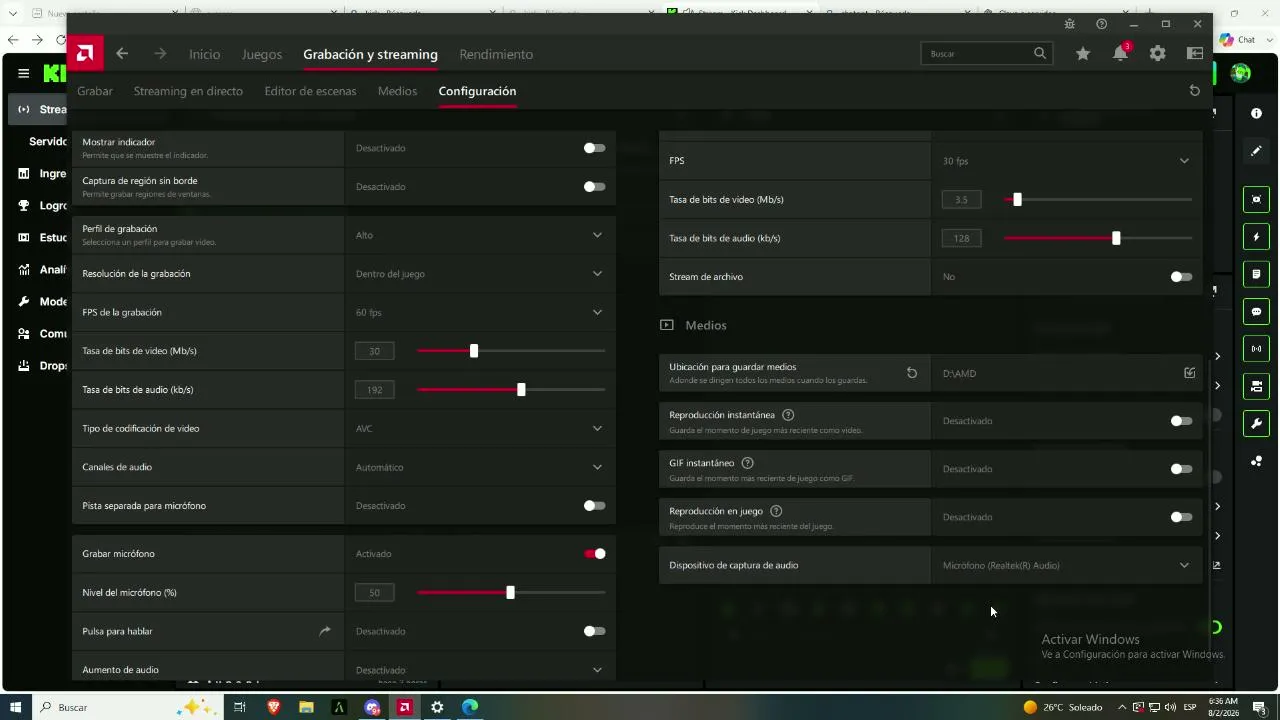1280x720 pixels.
Task: Expand Canales de audio dropdown
Action: click(480, 467)
